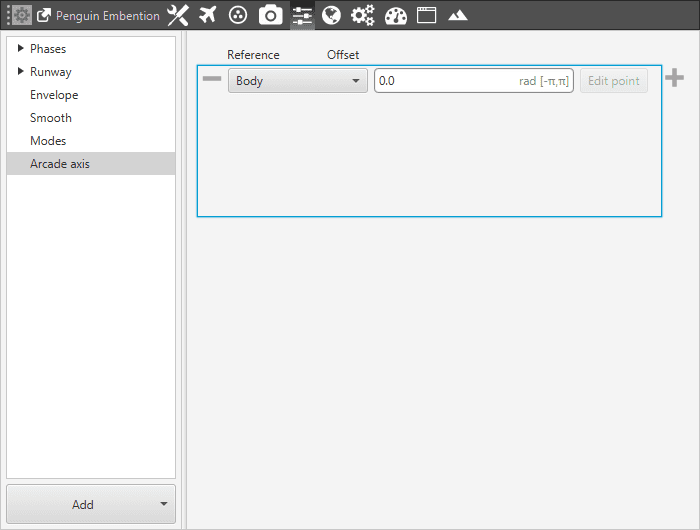Select the Phases item label
The height and width of the screenshot is (530, 700).
(x=48, y=49)
